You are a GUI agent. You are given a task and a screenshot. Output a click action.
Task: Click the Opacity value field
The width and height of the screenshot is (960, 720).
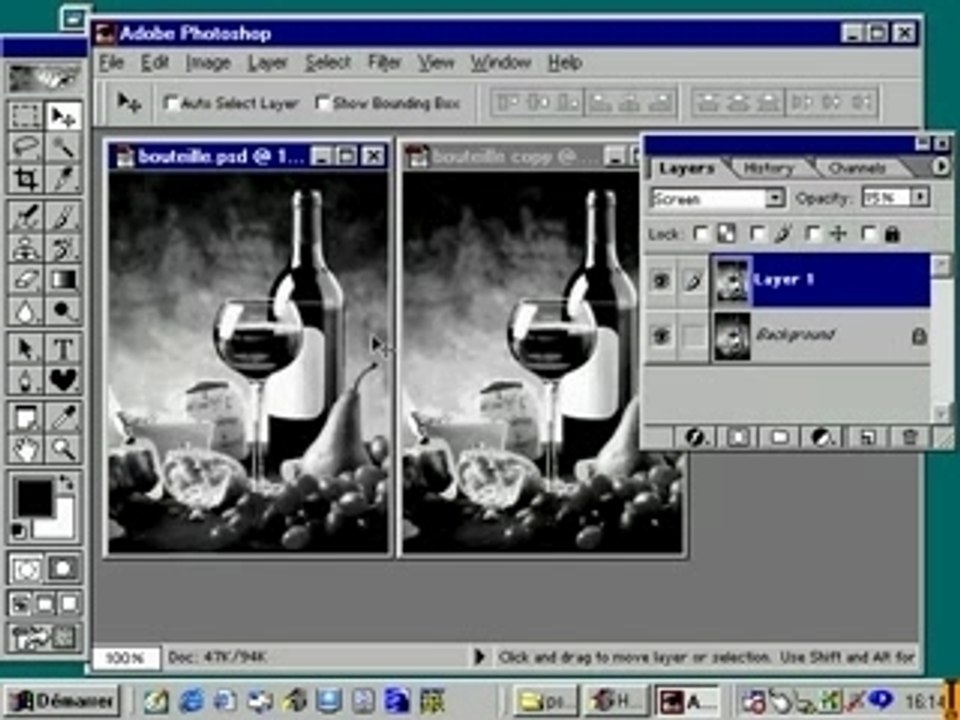pyautogui.click(x=885, y=197)
